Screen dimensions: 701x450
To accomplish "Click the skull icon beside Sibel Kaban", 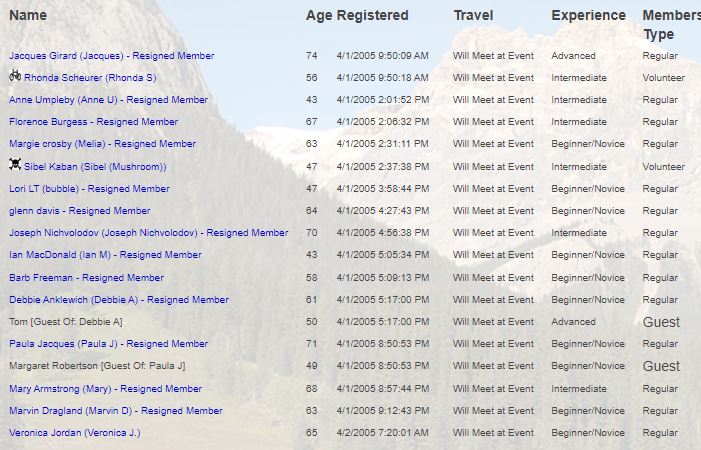I will pos(15,165).
